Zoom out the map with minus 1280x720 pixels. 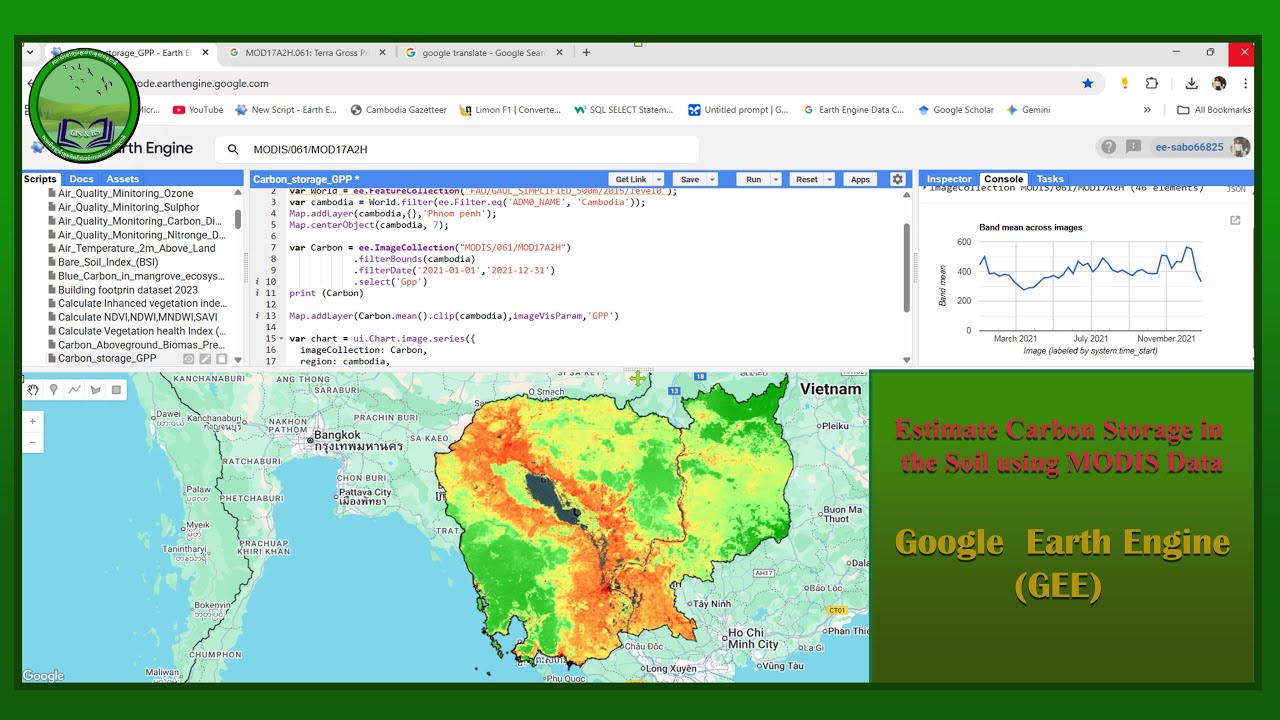coord(33,442)
